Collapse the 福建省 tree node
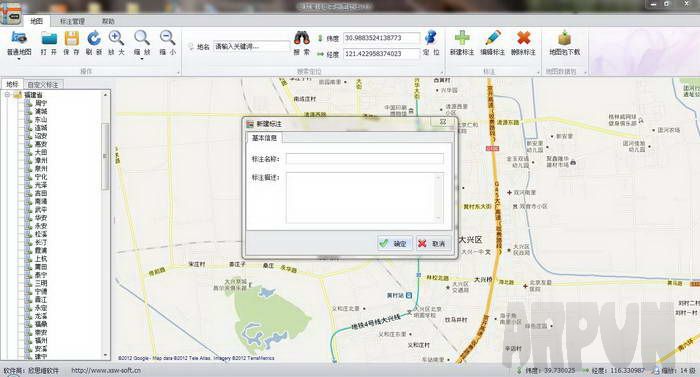The height and width of the screenshot is (377, 700). point(7,95)
